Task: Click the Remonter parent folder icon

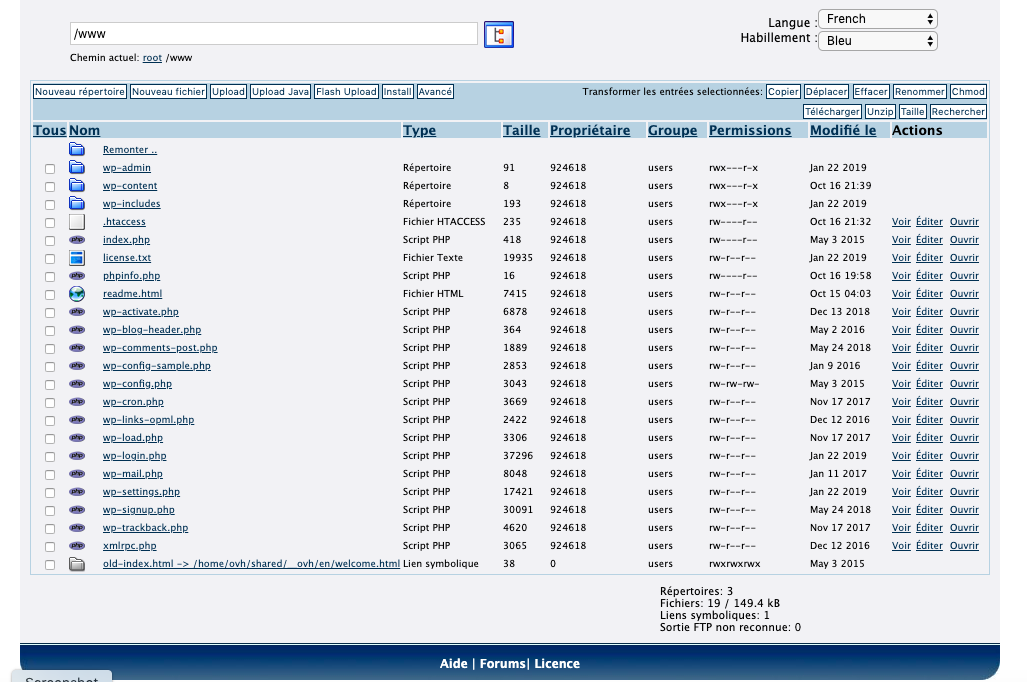Action: 77,150
